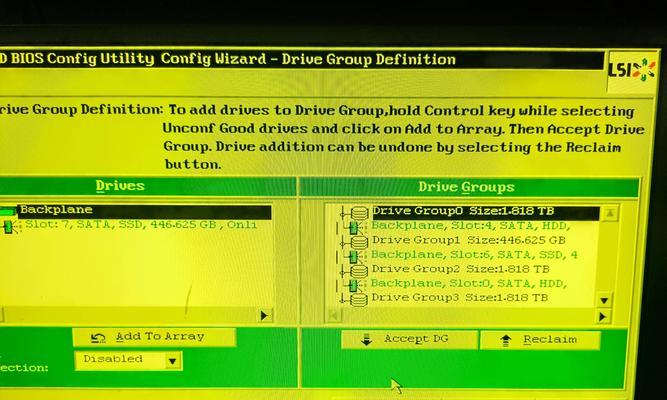Select Backplane, Slot:0, SATA, HDD entry
Image resolution: width=667 pixels, height=400 pixels.
[x=468, y=283]
